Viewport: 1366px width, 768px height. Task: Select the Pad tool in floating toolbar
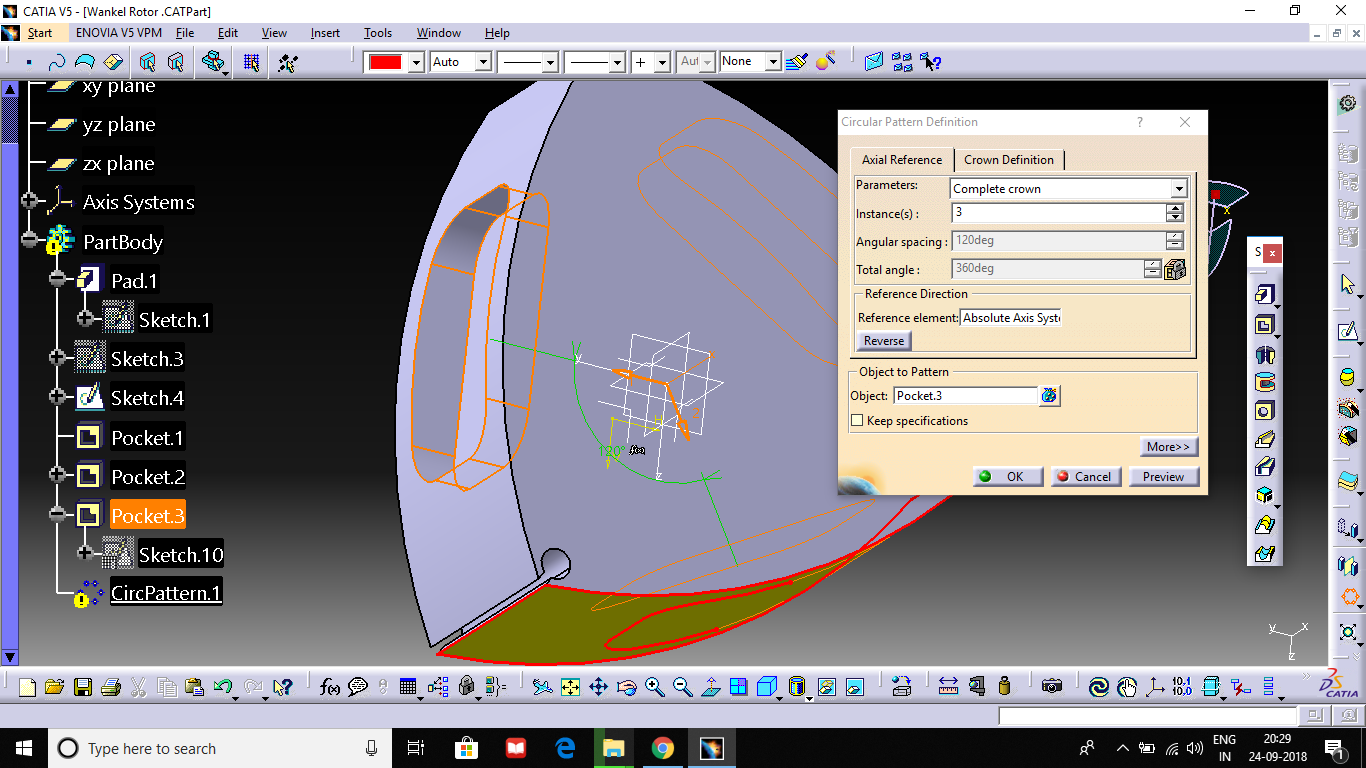(1265, 294)
